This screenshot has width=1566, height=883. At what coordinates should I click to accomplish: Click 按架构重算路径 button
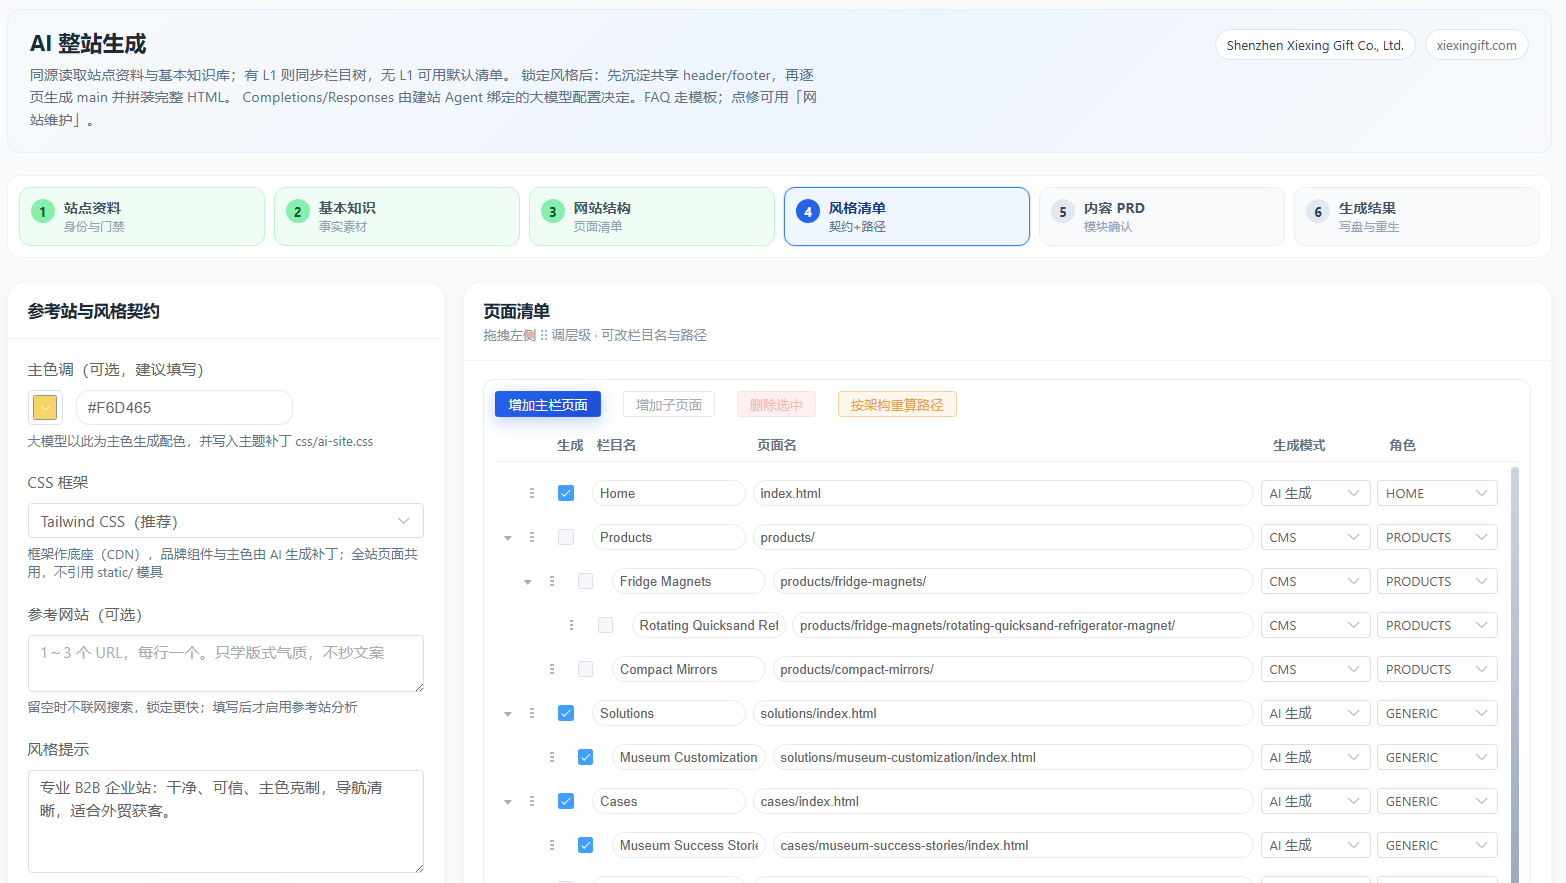click(897, 404)
